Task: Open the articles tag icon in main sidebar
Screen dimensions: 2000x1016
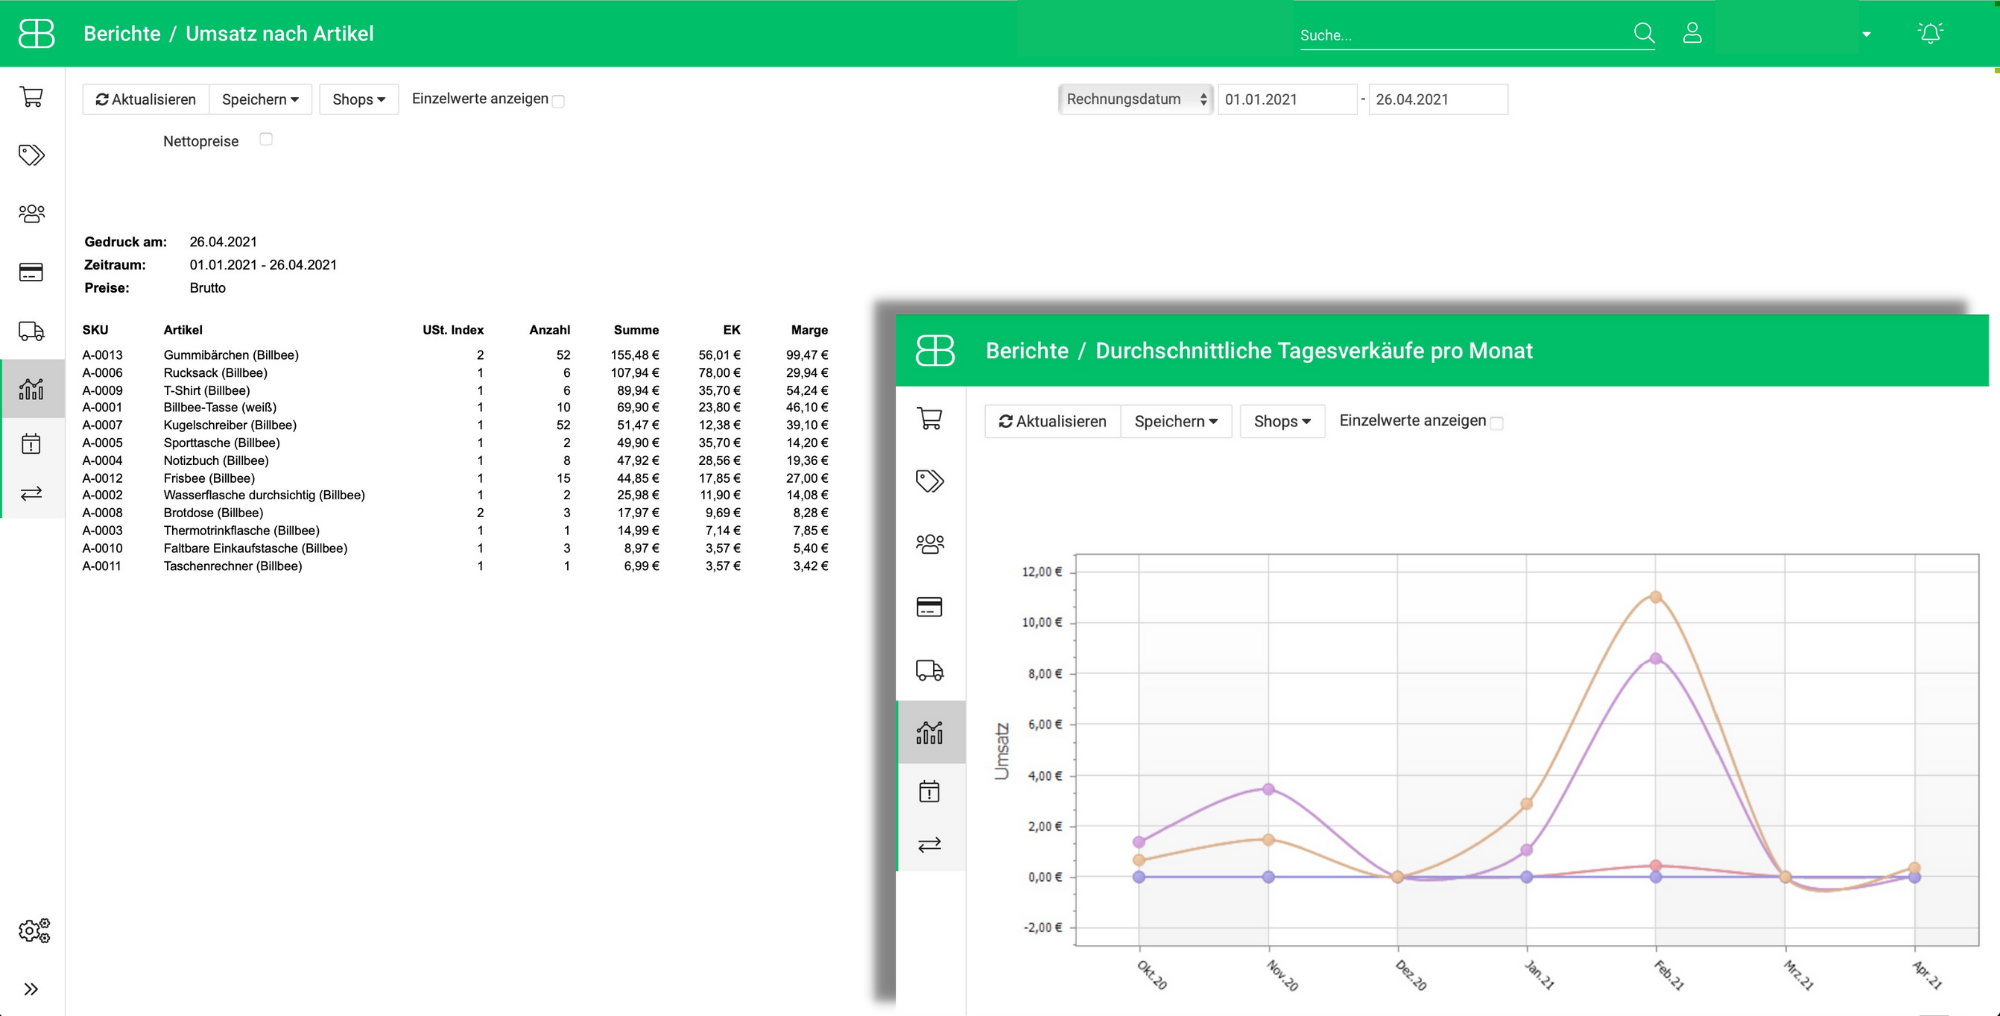Action: [x=32, y=155]
